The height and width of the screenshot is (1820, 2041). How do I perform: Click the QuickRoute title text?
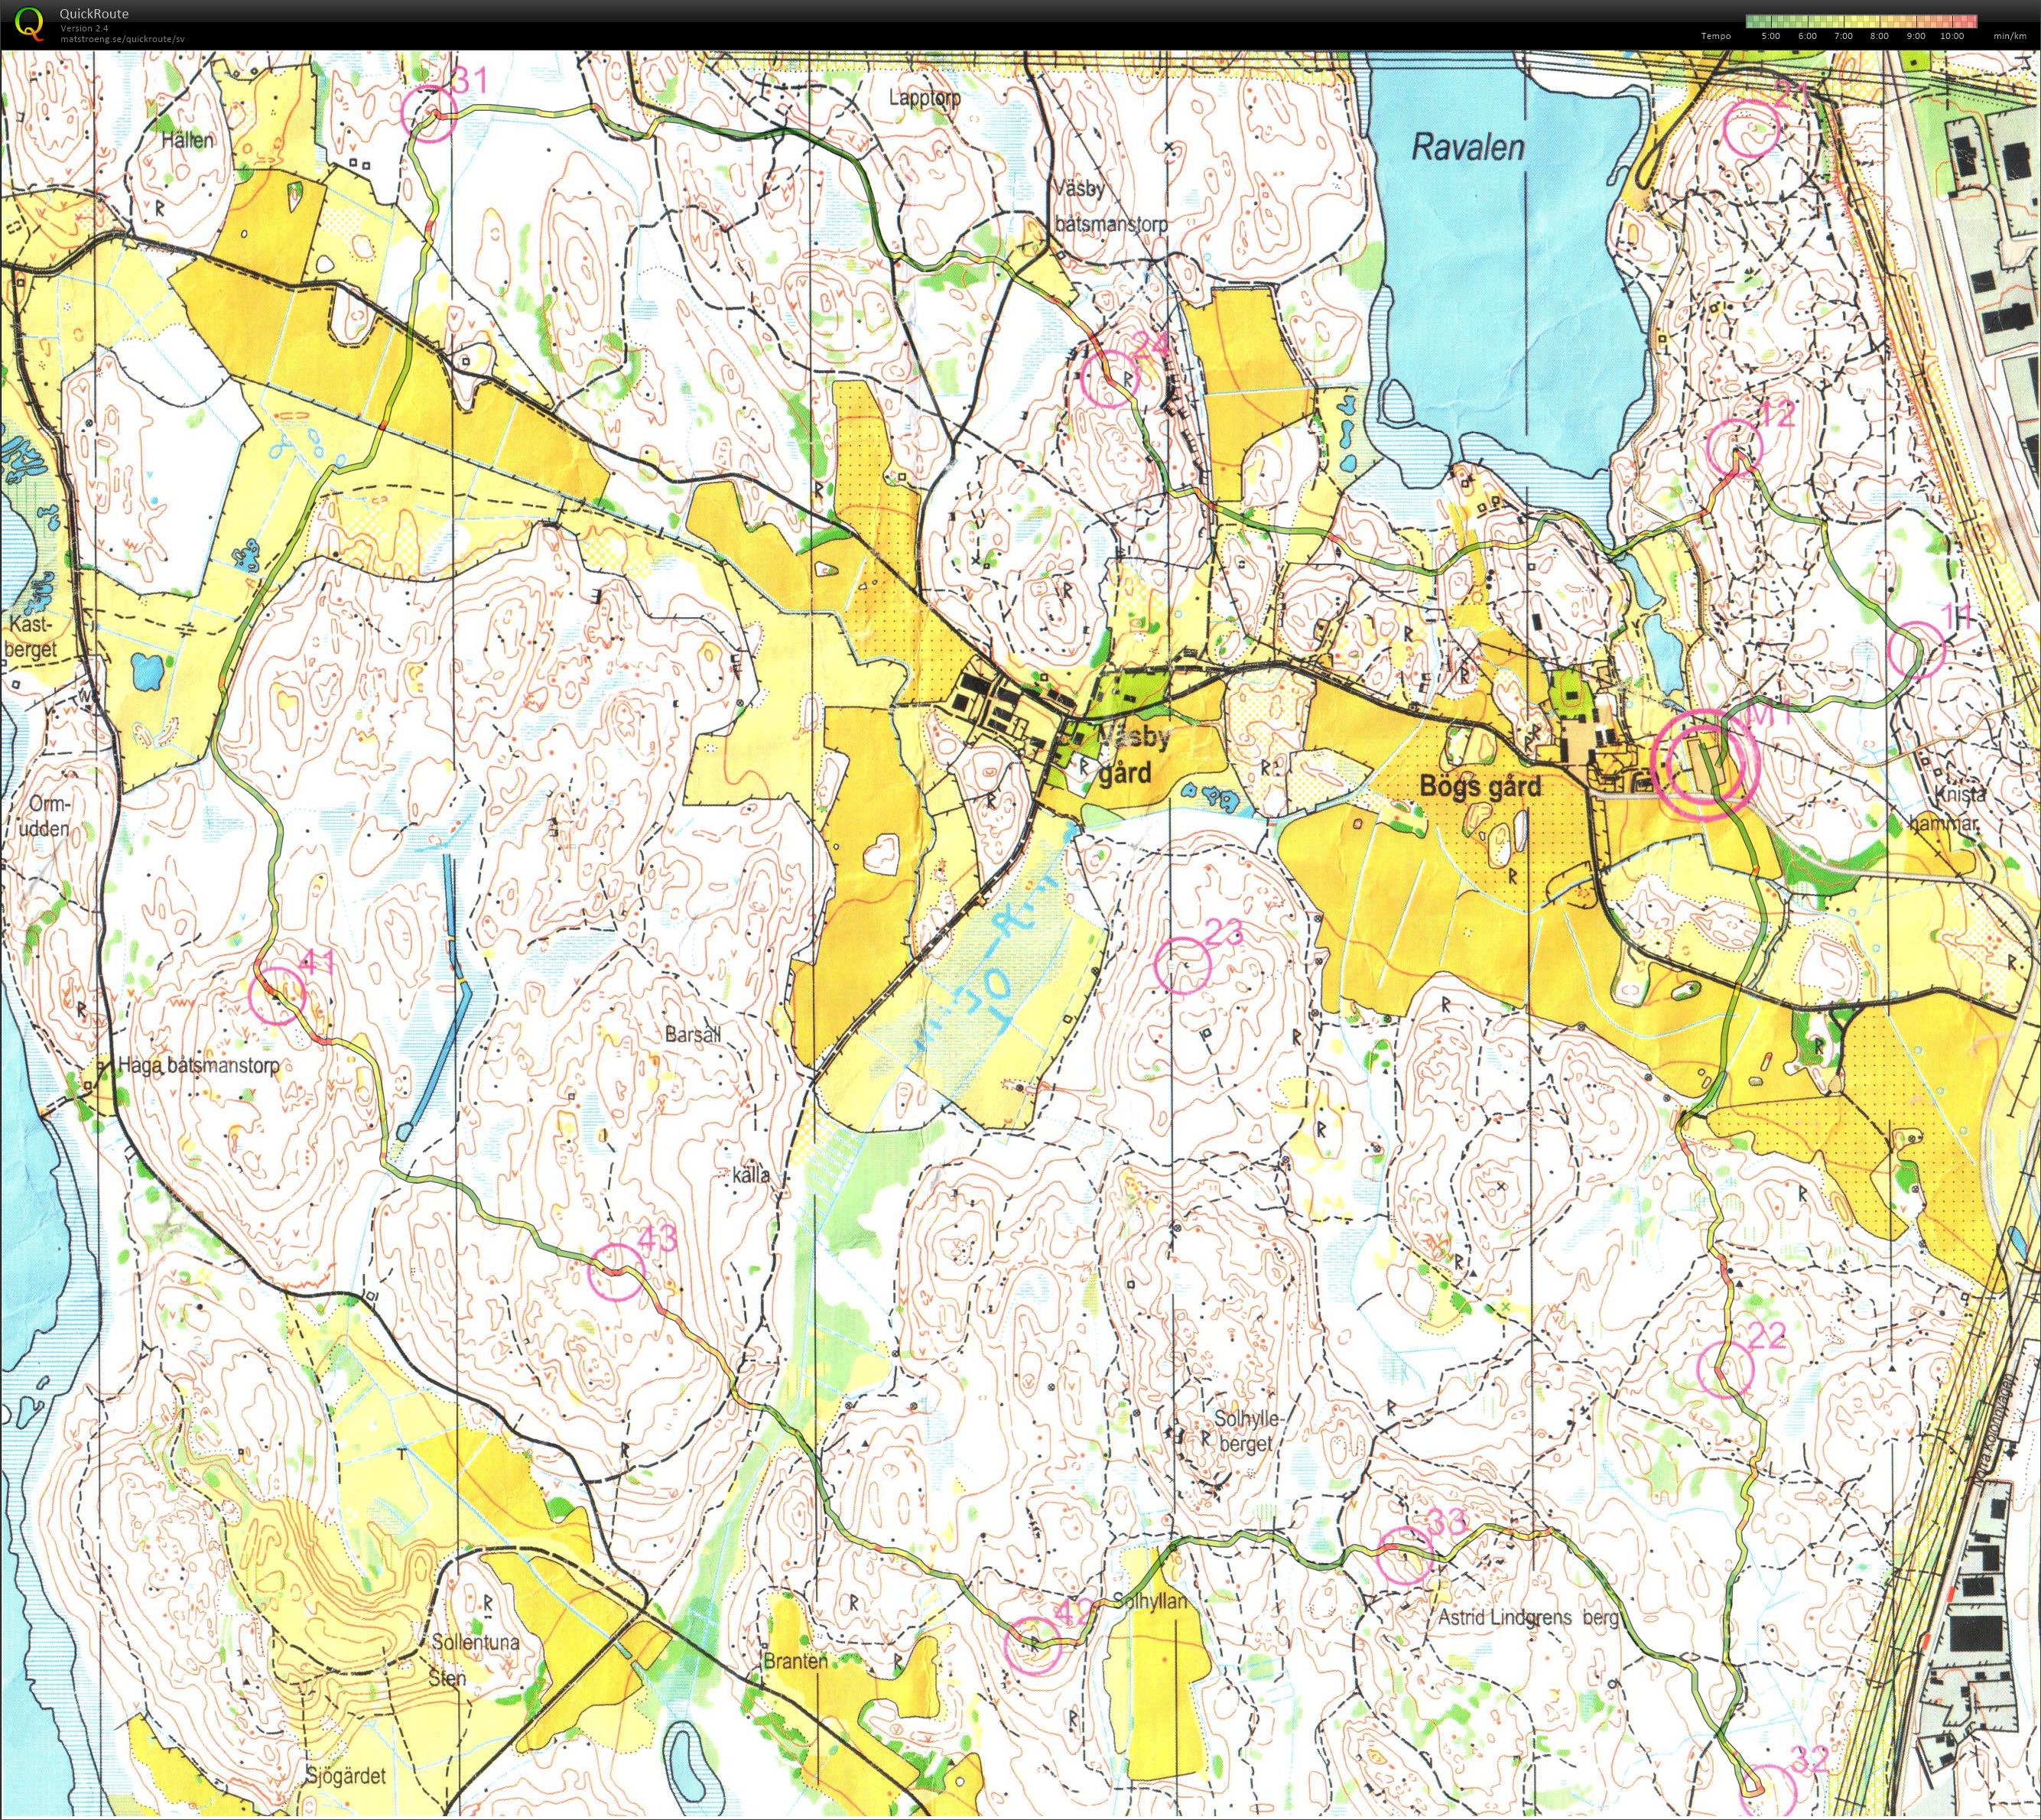94,14
